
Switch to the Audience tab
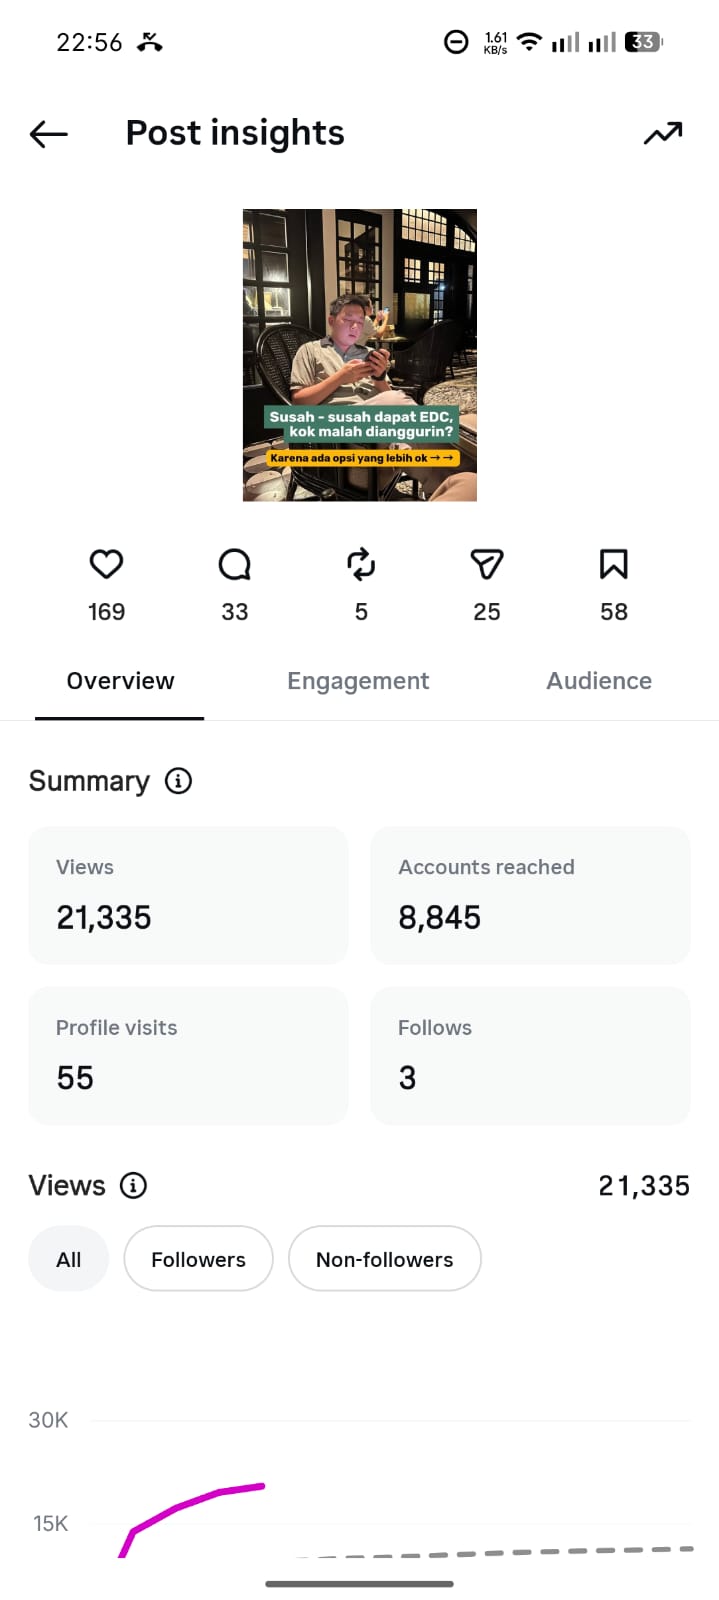(599, 681)
